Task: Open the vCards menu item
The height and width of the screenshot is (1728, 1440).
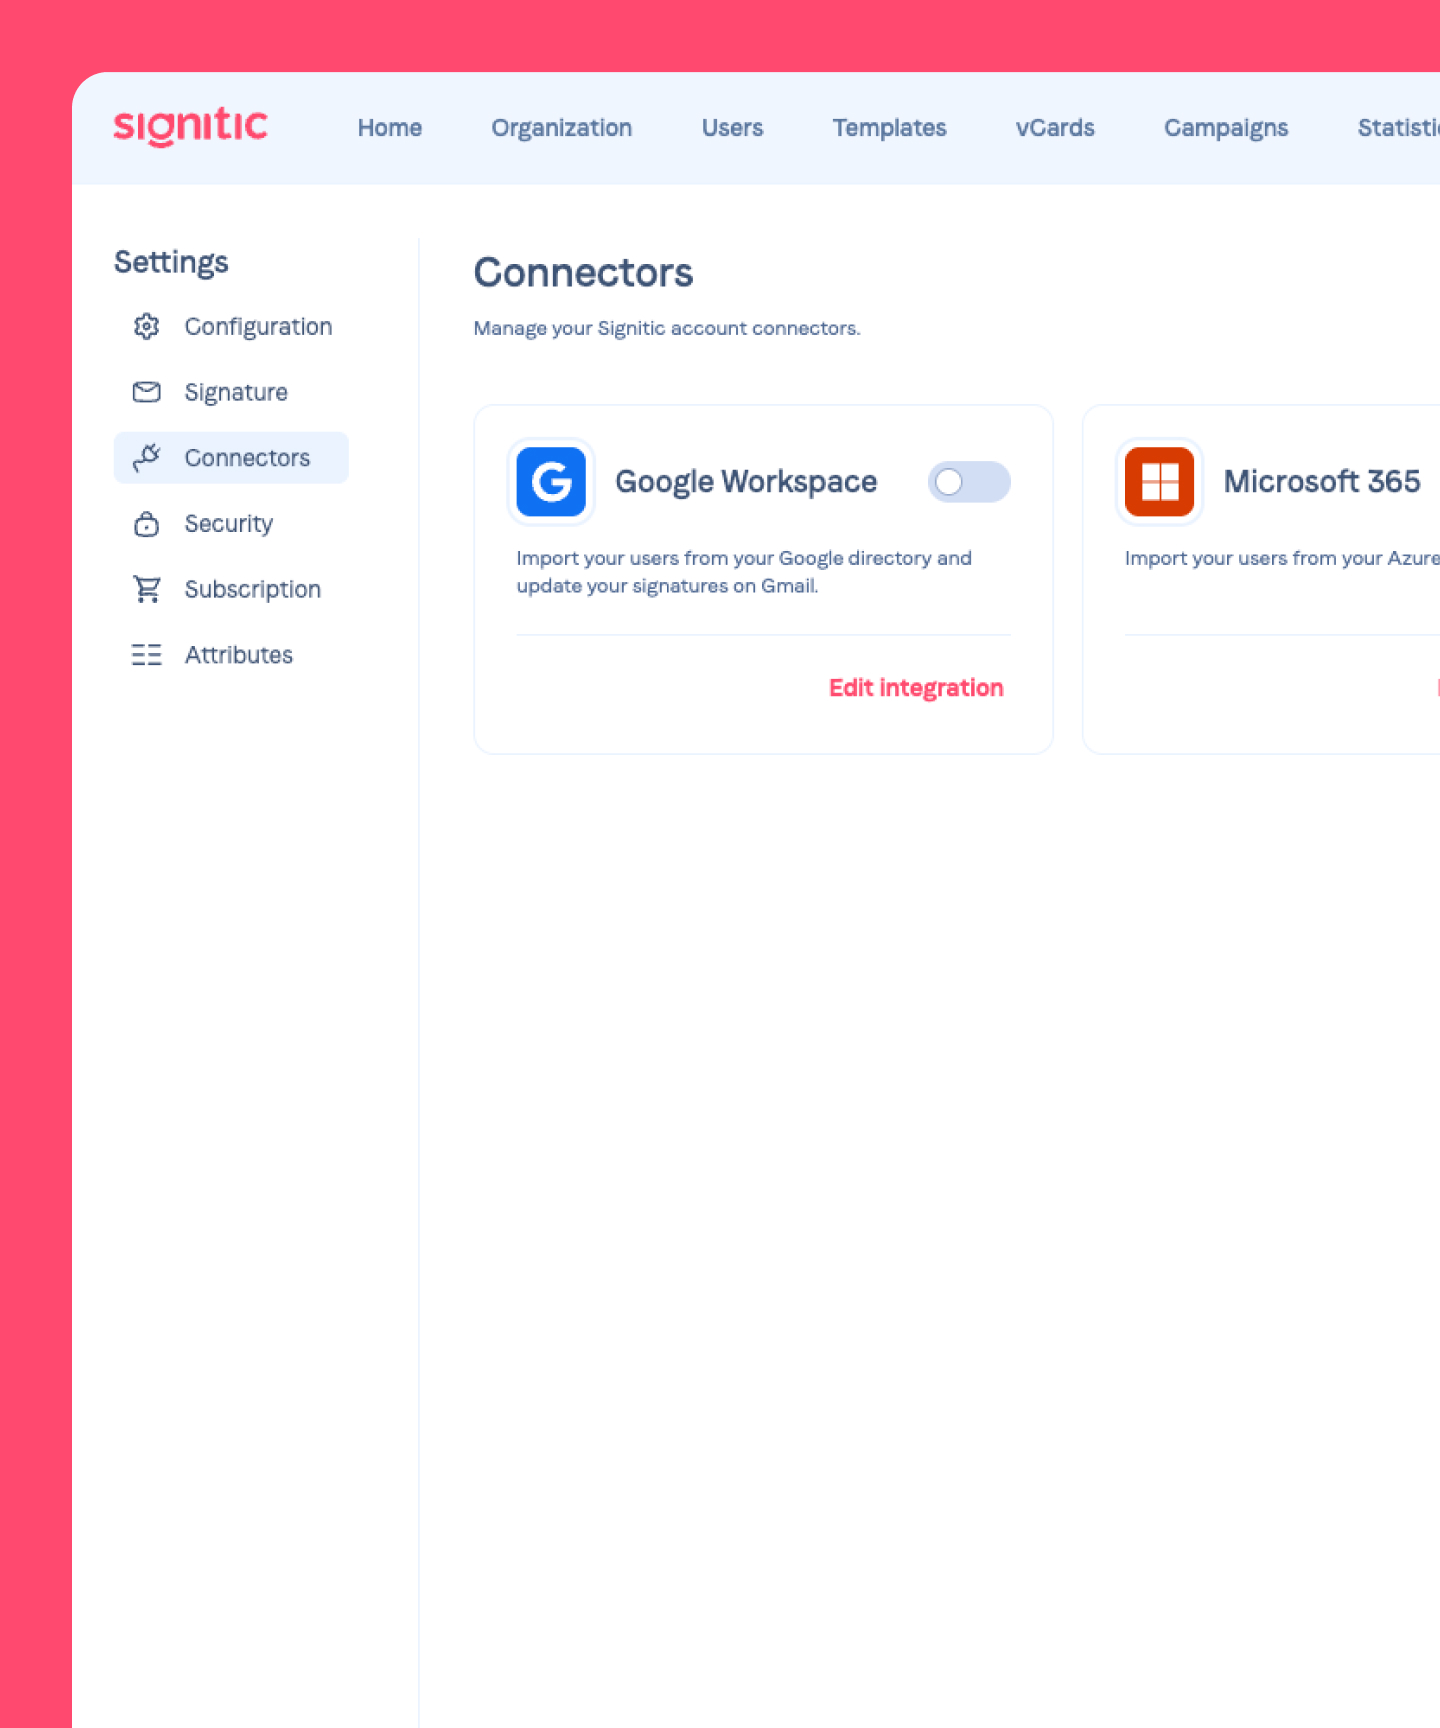Action: pos(1055,128)
